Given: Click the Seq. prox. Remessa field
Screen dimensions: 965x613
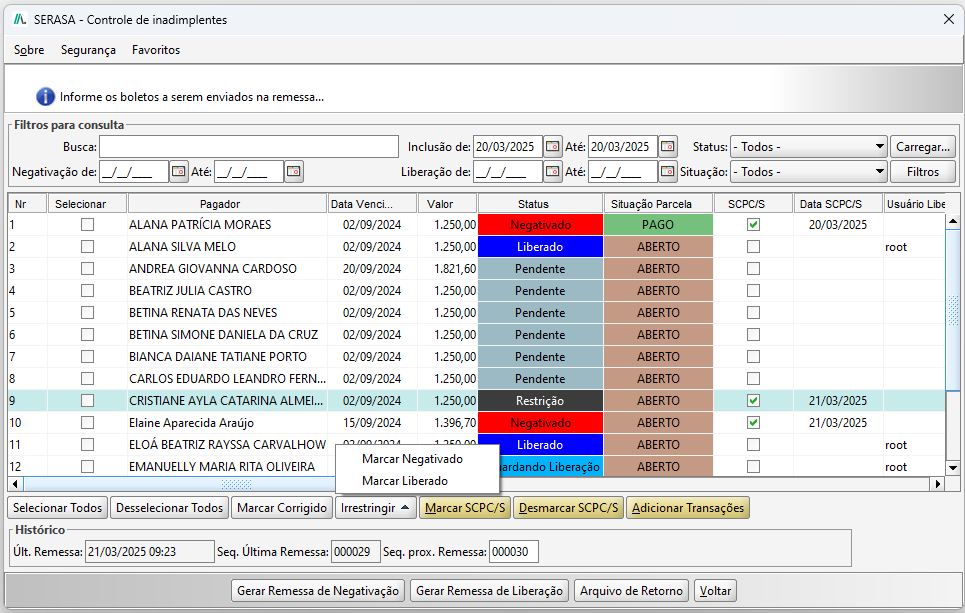Looking at the screenshot, I should coord(513,551).
